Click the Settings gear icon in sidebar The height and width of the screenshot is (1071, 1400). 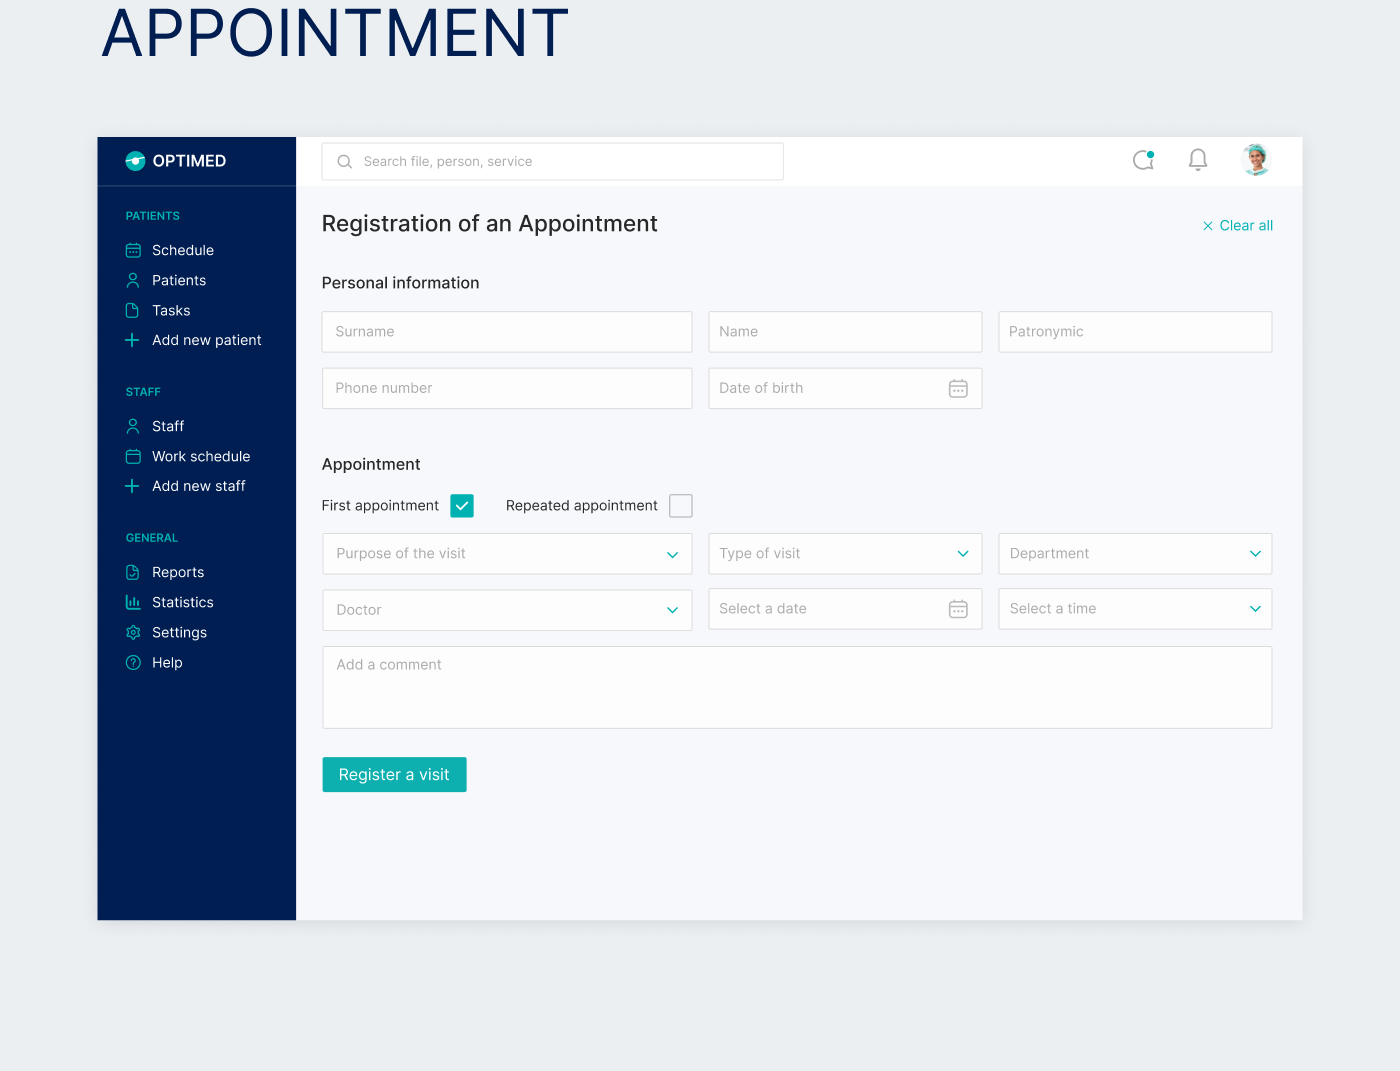[133, 632]
